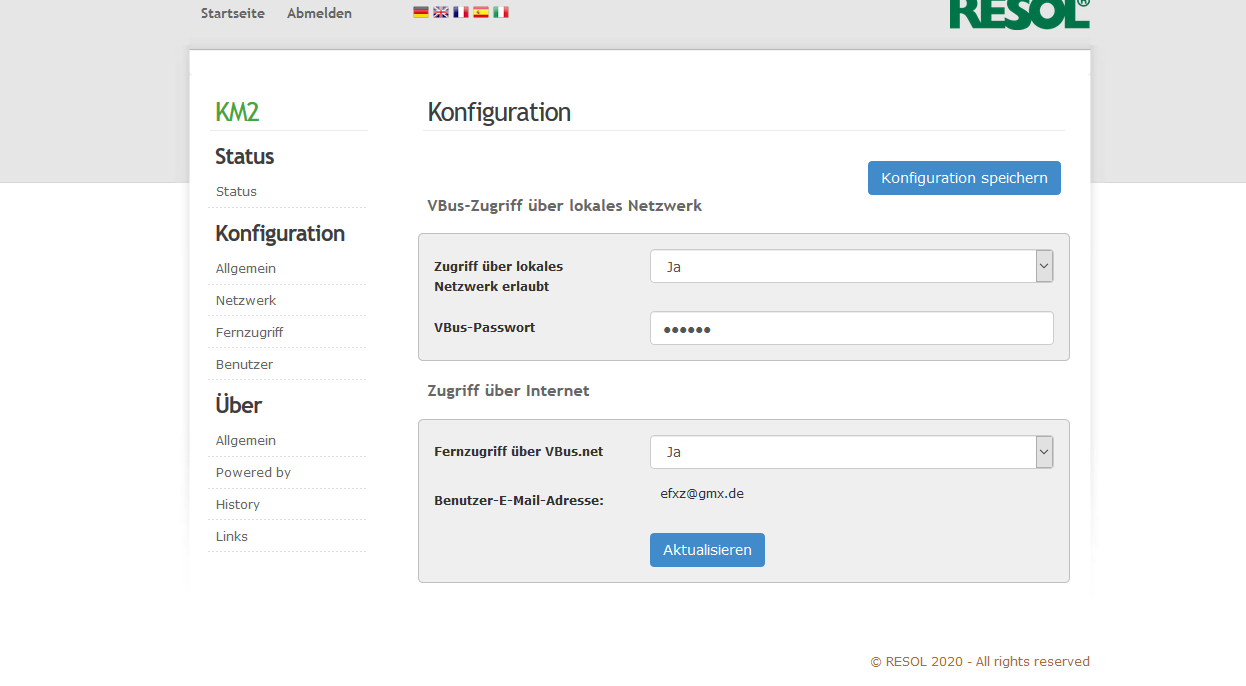Click email address efxz@gmx.de
The image size is (1246, 686).
click(x=702, y=494)
